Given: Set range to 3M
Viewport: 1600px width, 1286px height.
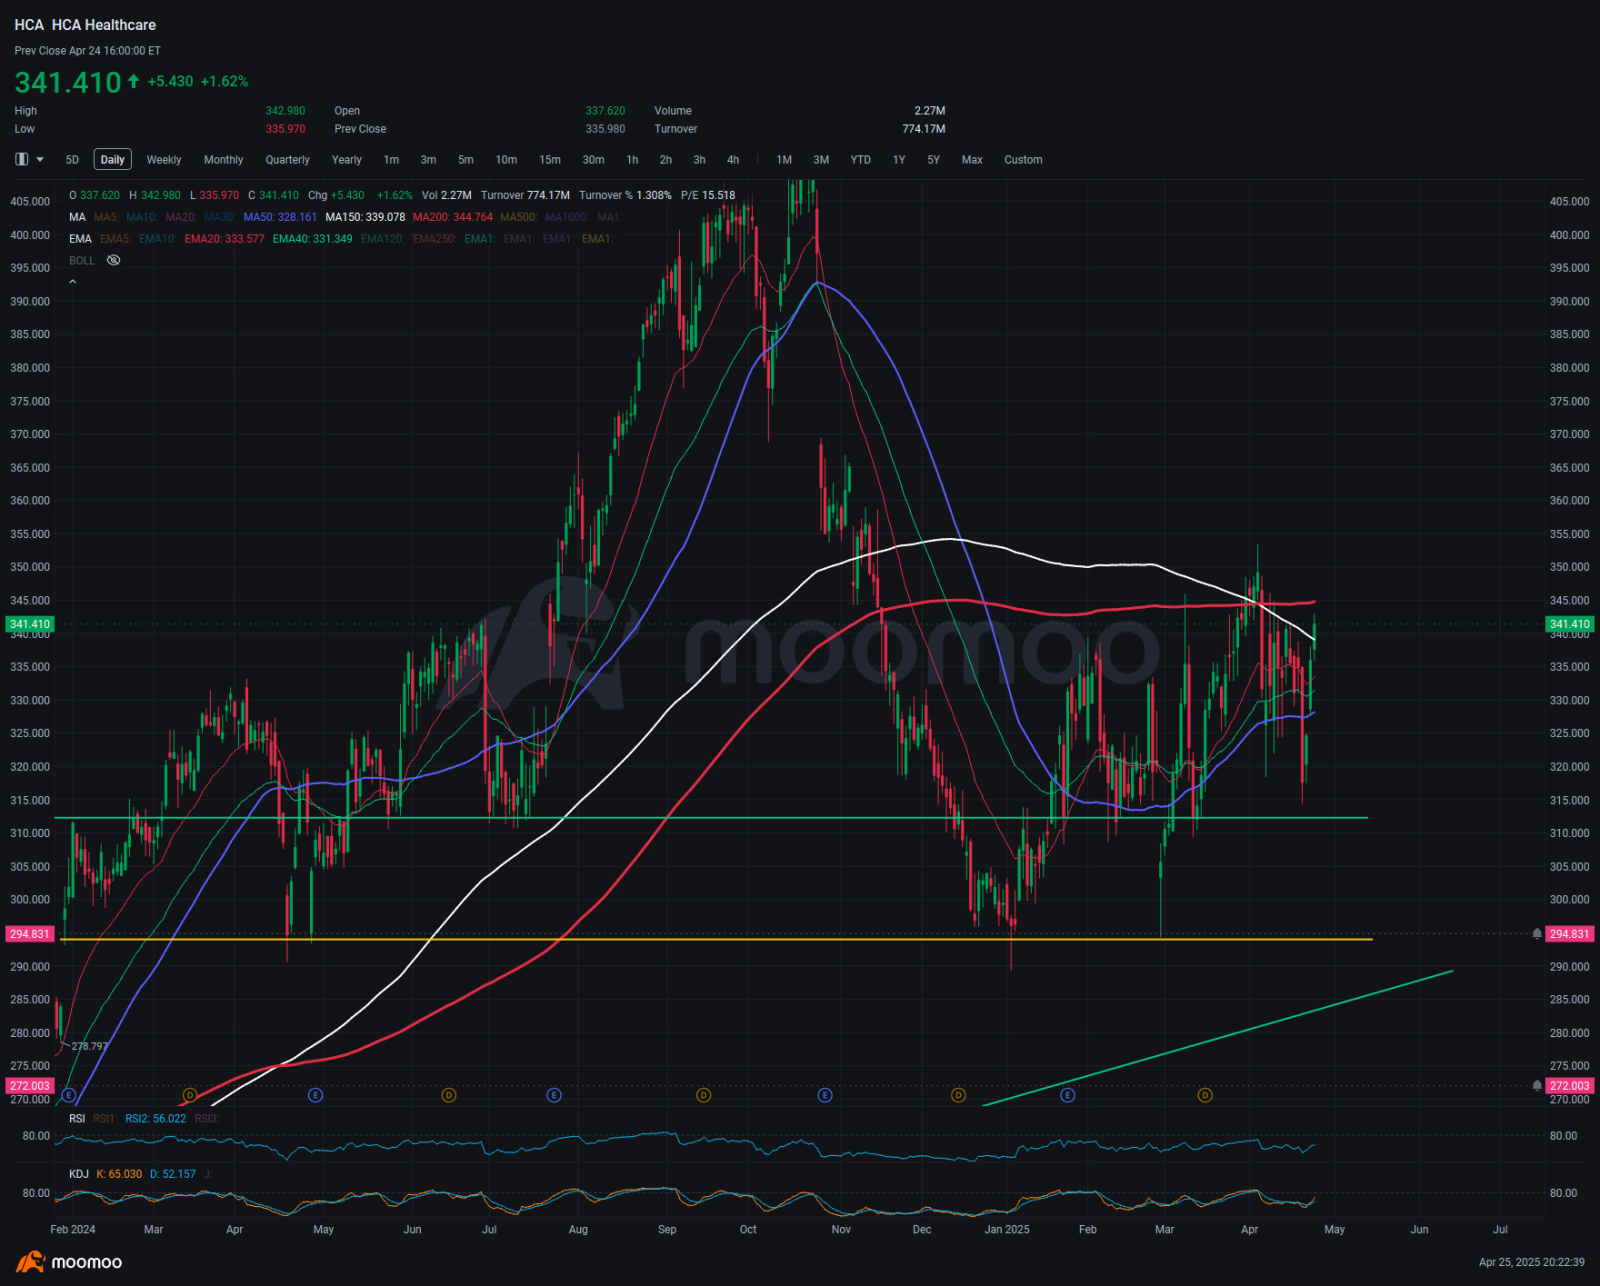Looking at the screenshot, I should (821, 160).
